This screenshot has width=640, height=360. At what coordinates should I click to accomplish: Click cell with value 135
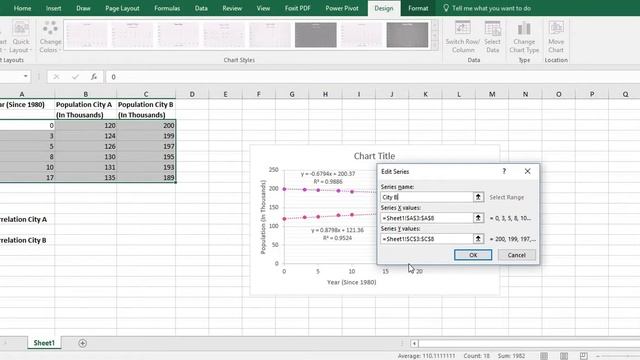click(x=86, y=178)
